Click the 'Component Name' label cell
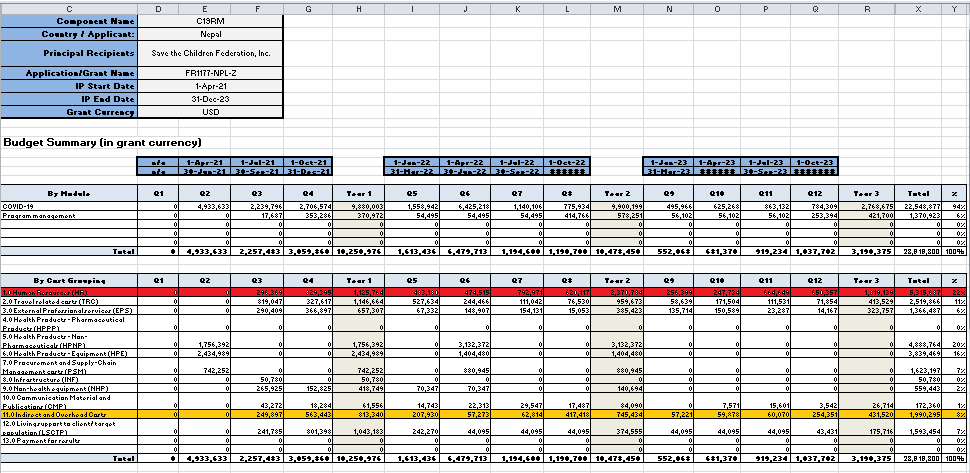 tap(68, 21)
